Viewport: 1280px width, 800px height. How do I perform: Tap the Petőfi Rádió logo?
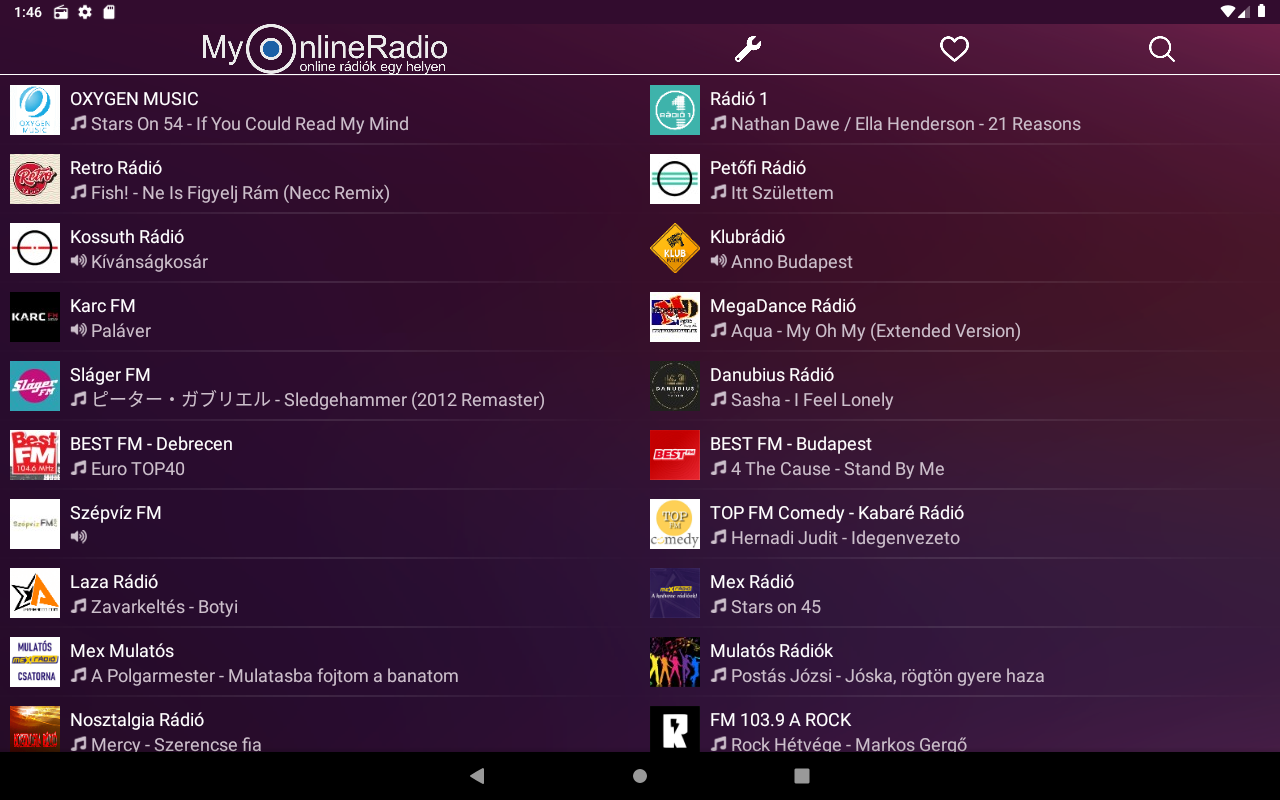pyautogui.click(x=675, y=179)
